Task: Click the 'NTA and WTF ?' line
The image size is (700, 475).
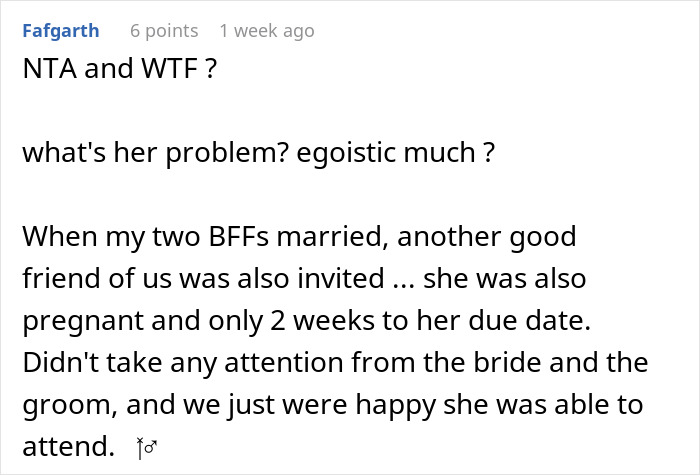Action: click(x=119, y=68)
